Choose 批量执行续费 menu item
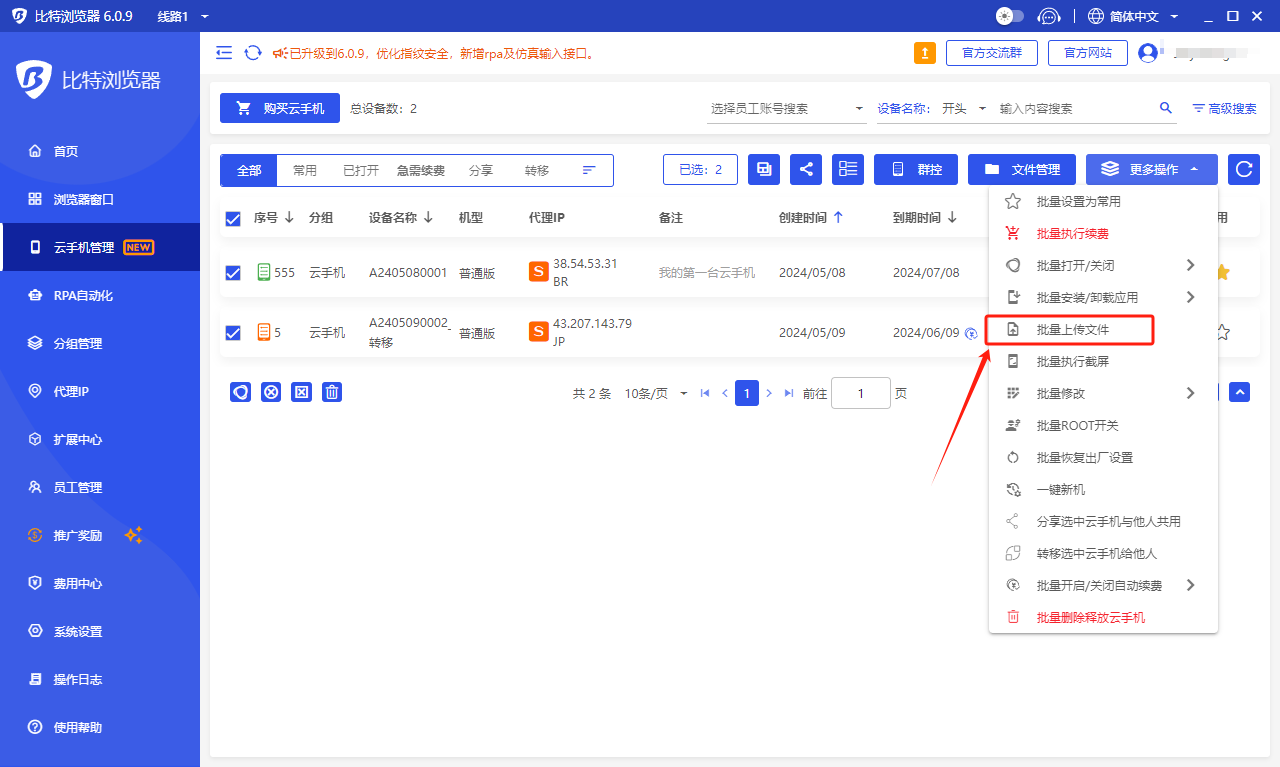 (x=1103, y=233)
